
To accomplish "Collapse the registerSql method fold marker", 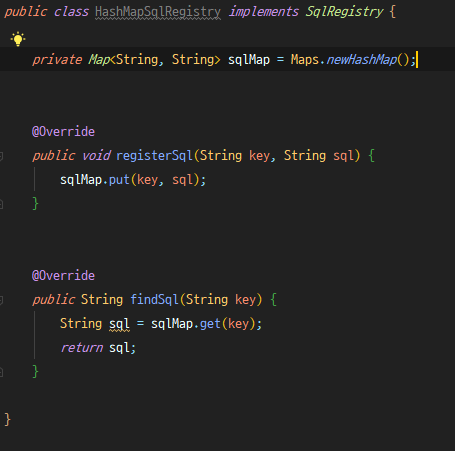I will pyautogui.click(x=1, y=156).
